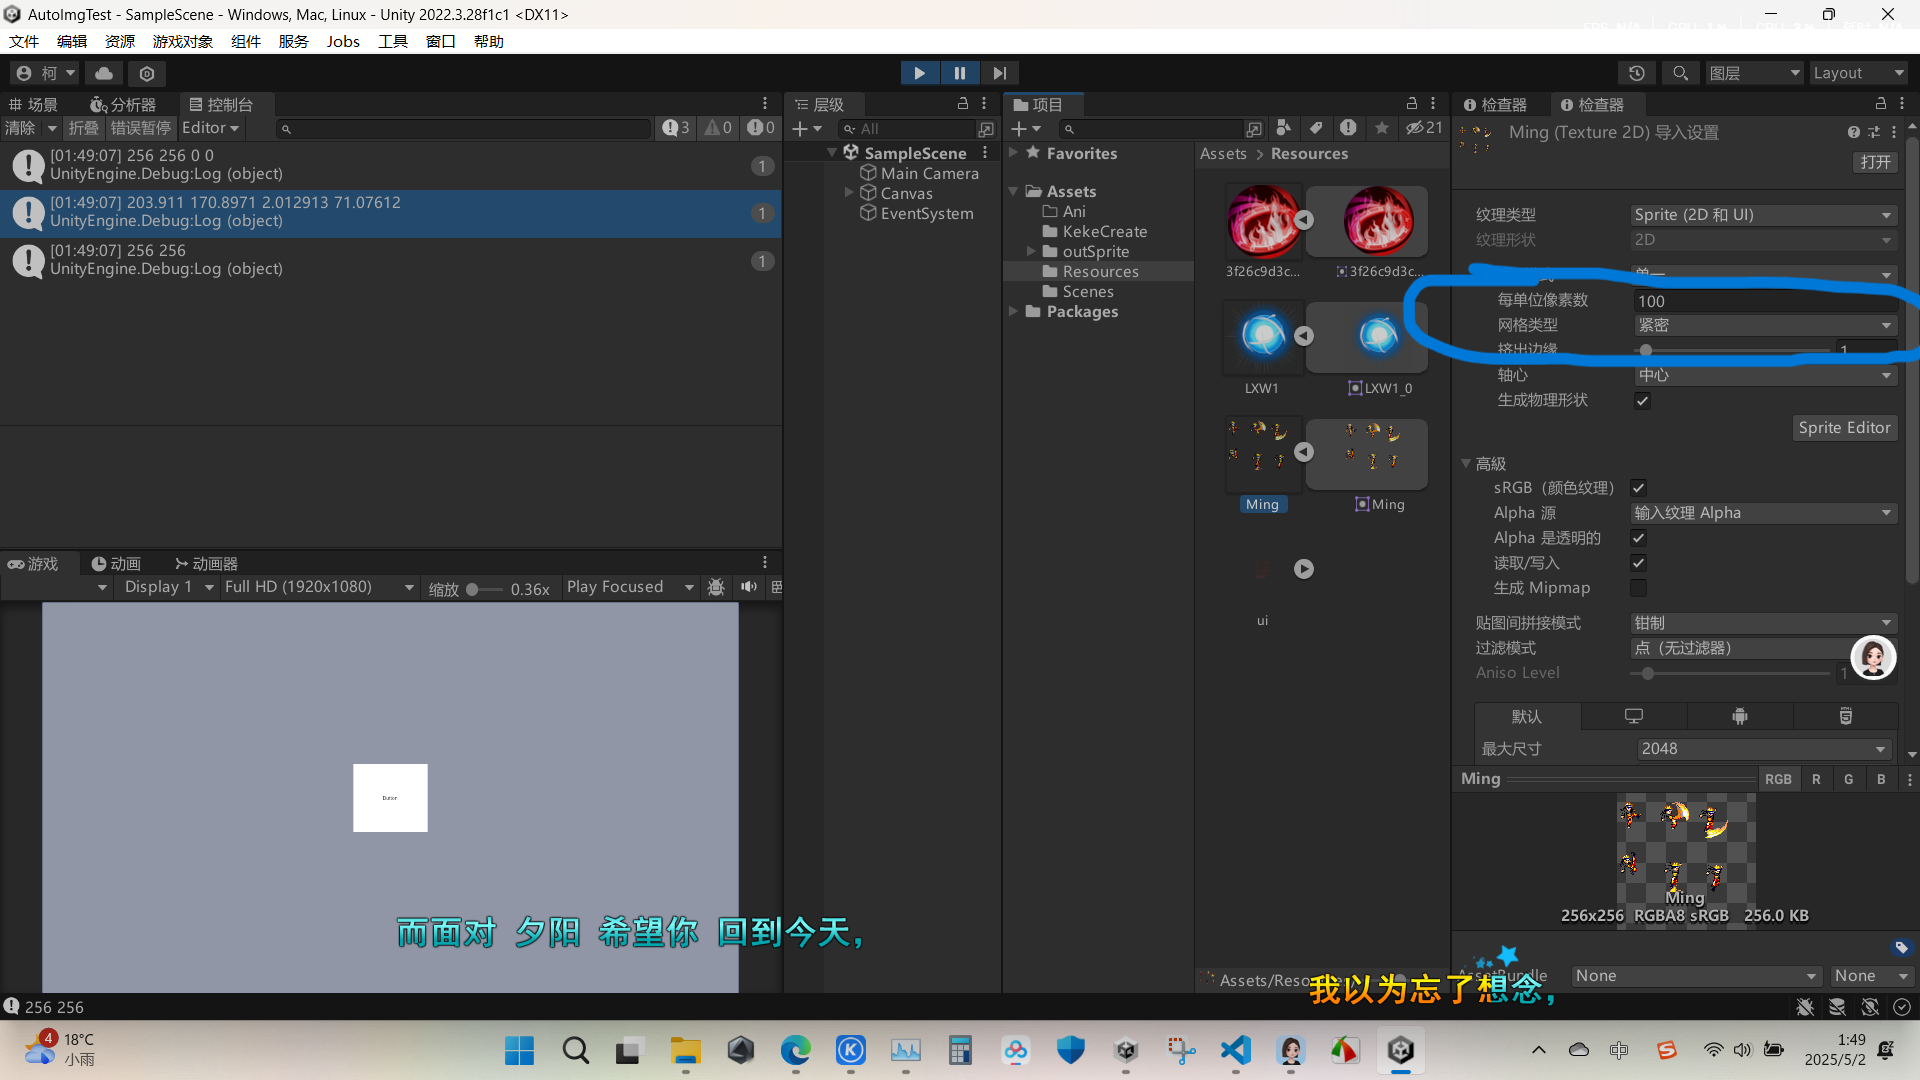This screenshot has height=1080, width=1920.
Task: Open the undo history icon
Action: click(1636, 73)
